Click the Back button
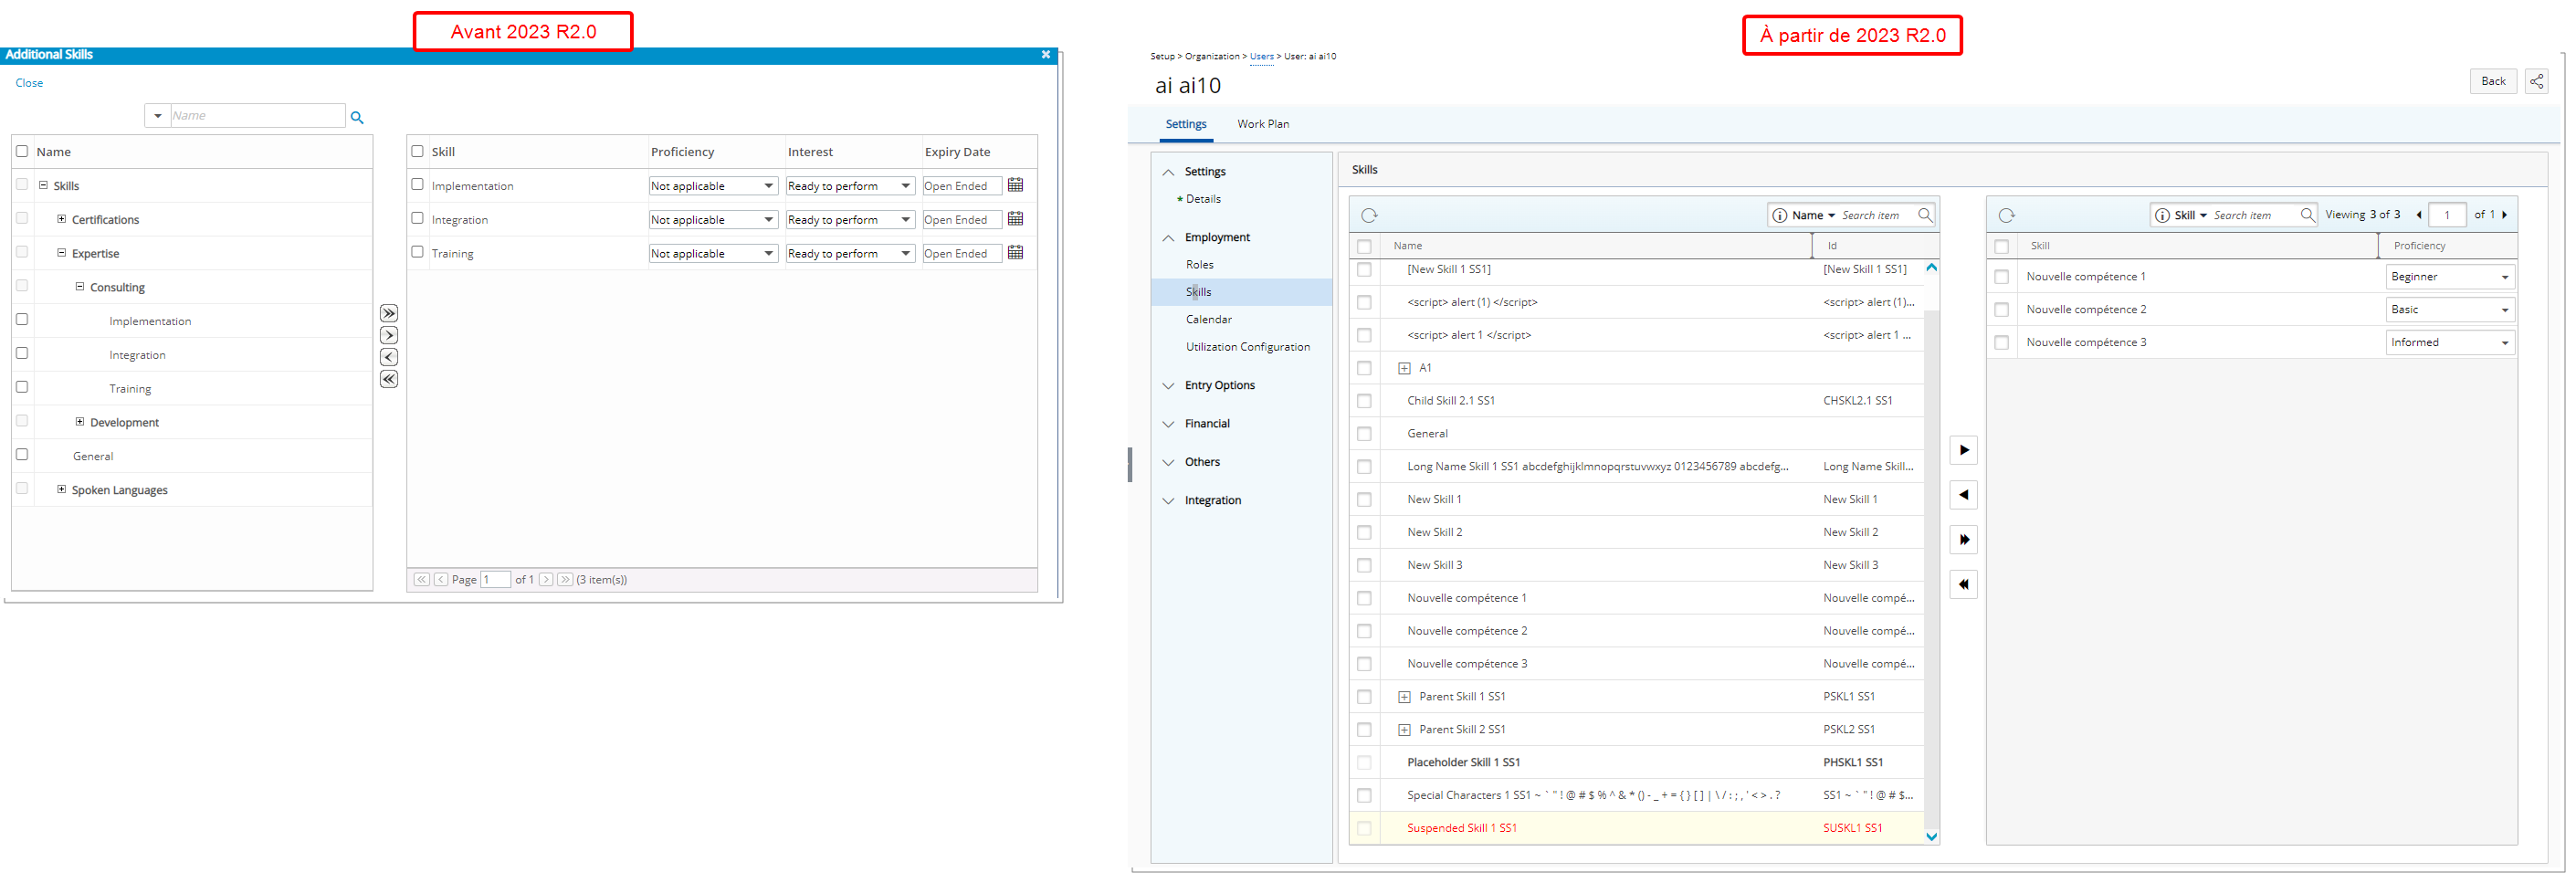Image resolution: width=2576 pixels, height=883 pixels. tap(2493, 81)
